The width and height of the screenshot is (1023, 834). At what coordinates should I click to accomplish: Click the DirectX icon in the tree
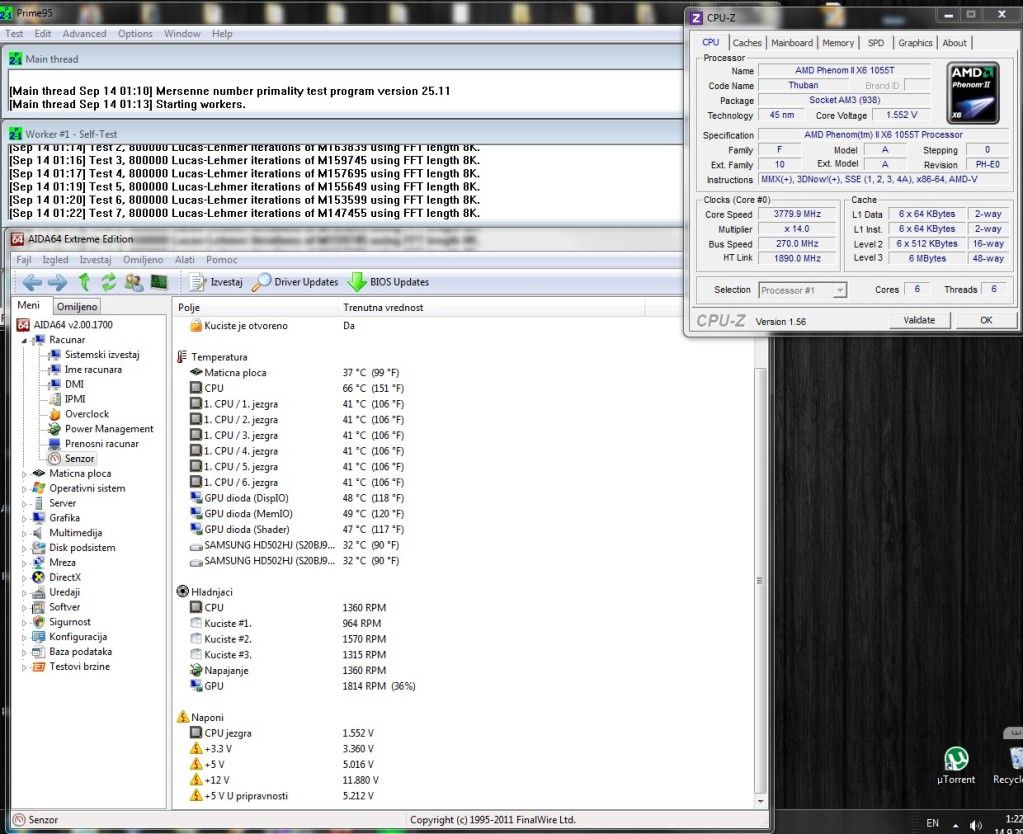pos(38,578)
